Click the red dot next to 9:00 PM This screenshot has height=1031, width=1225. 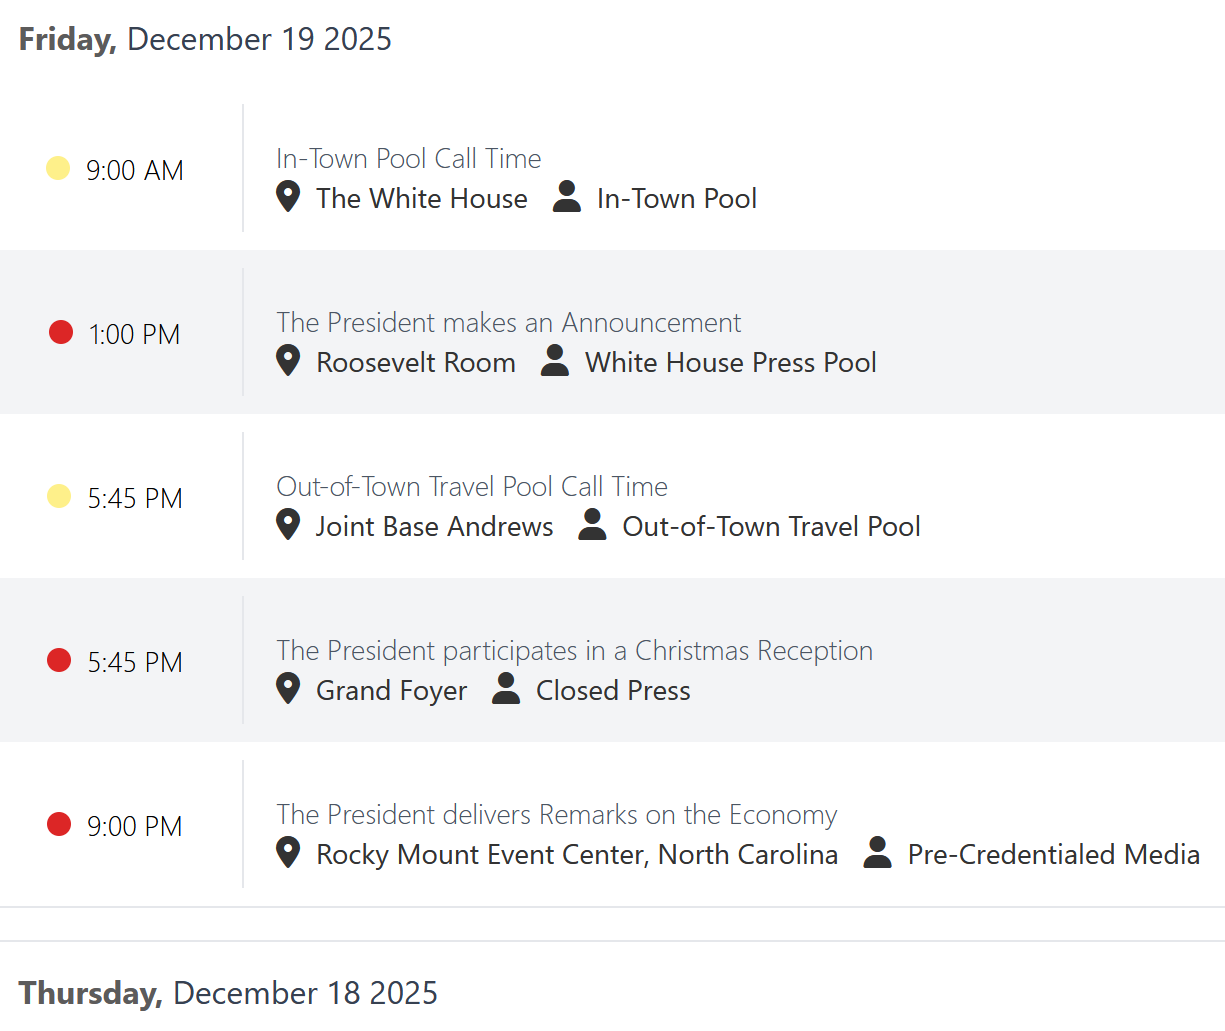click(59, 824)
